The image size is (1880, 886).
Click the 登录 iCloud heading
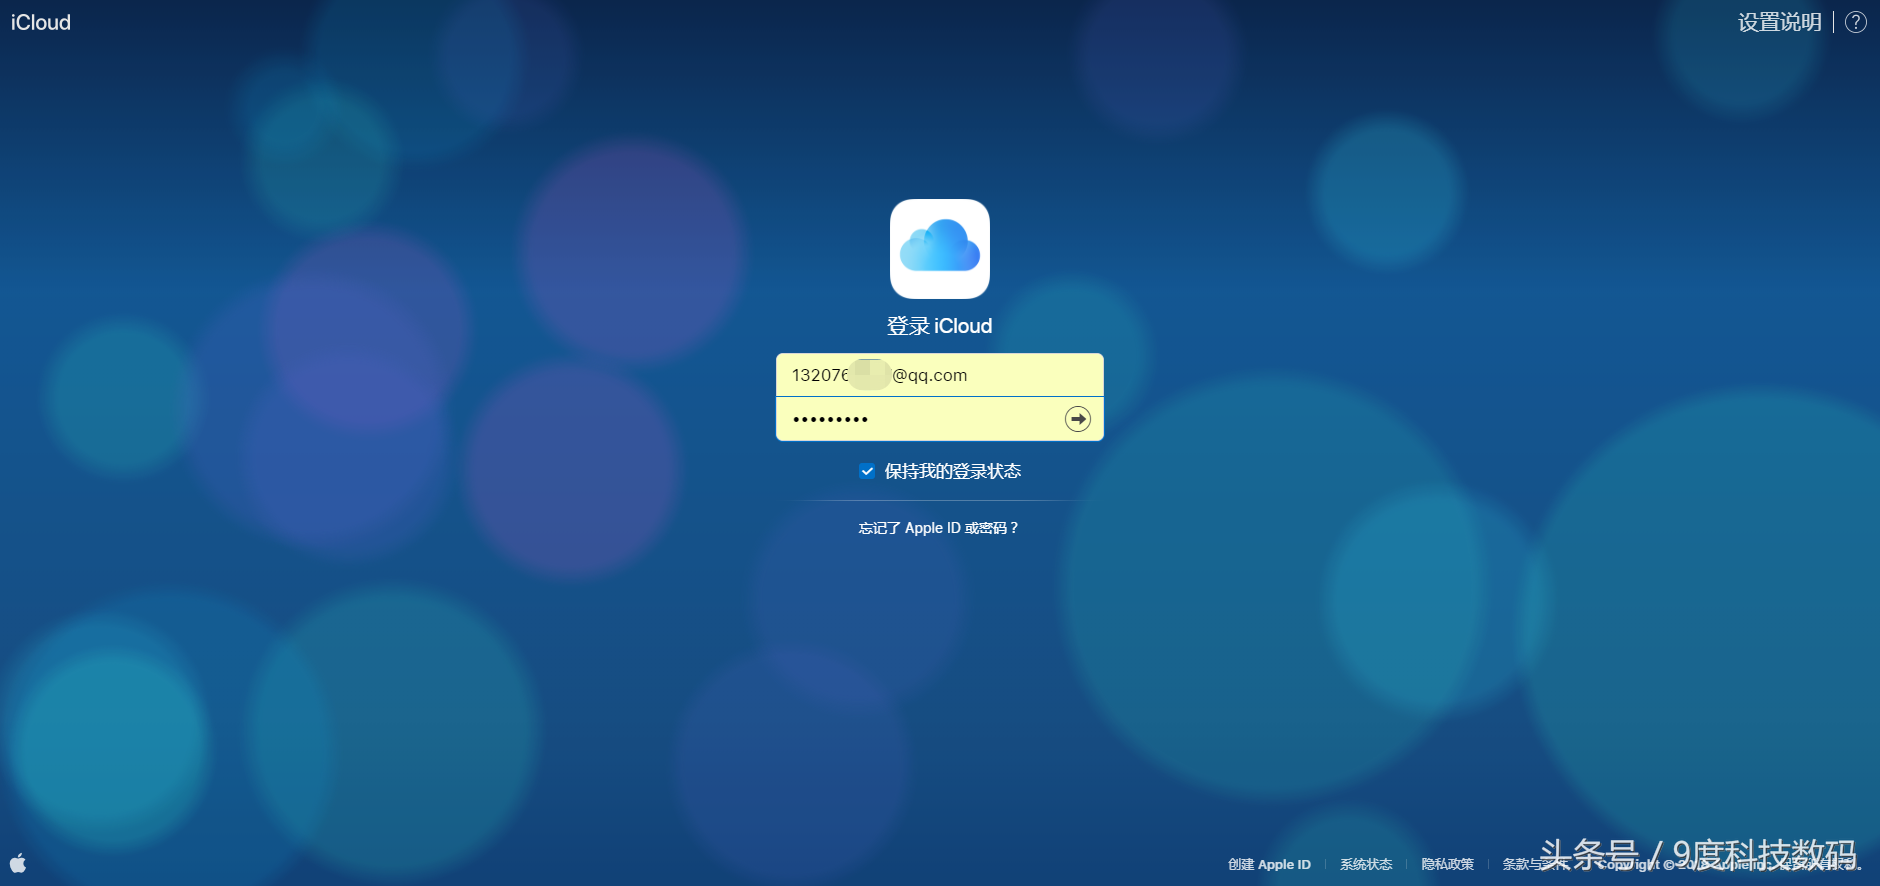coord(940,326)
